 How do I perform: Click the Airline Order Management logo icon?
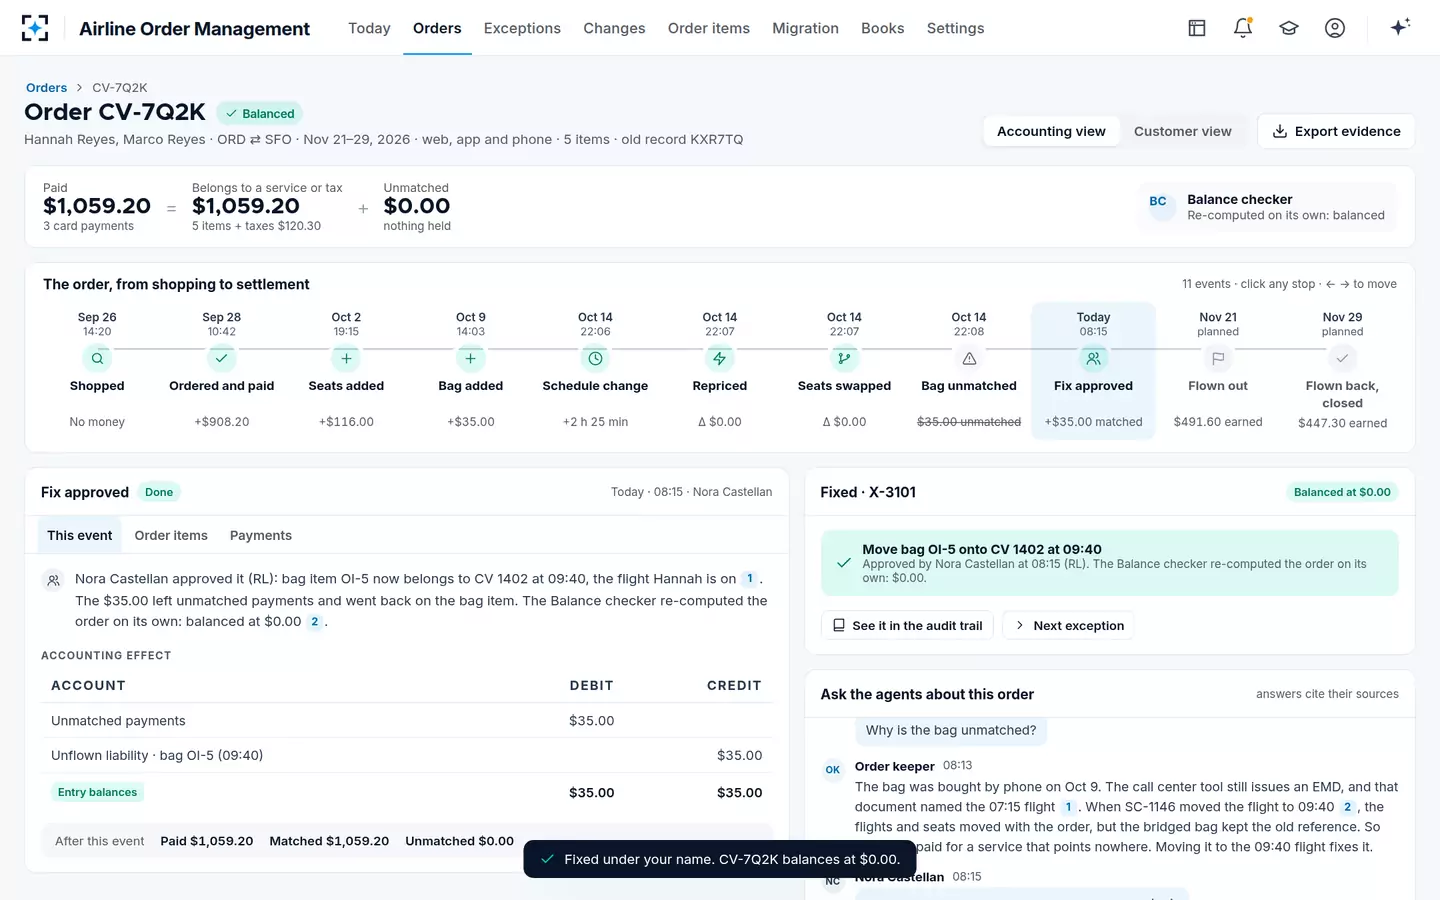tap(35, 28)
